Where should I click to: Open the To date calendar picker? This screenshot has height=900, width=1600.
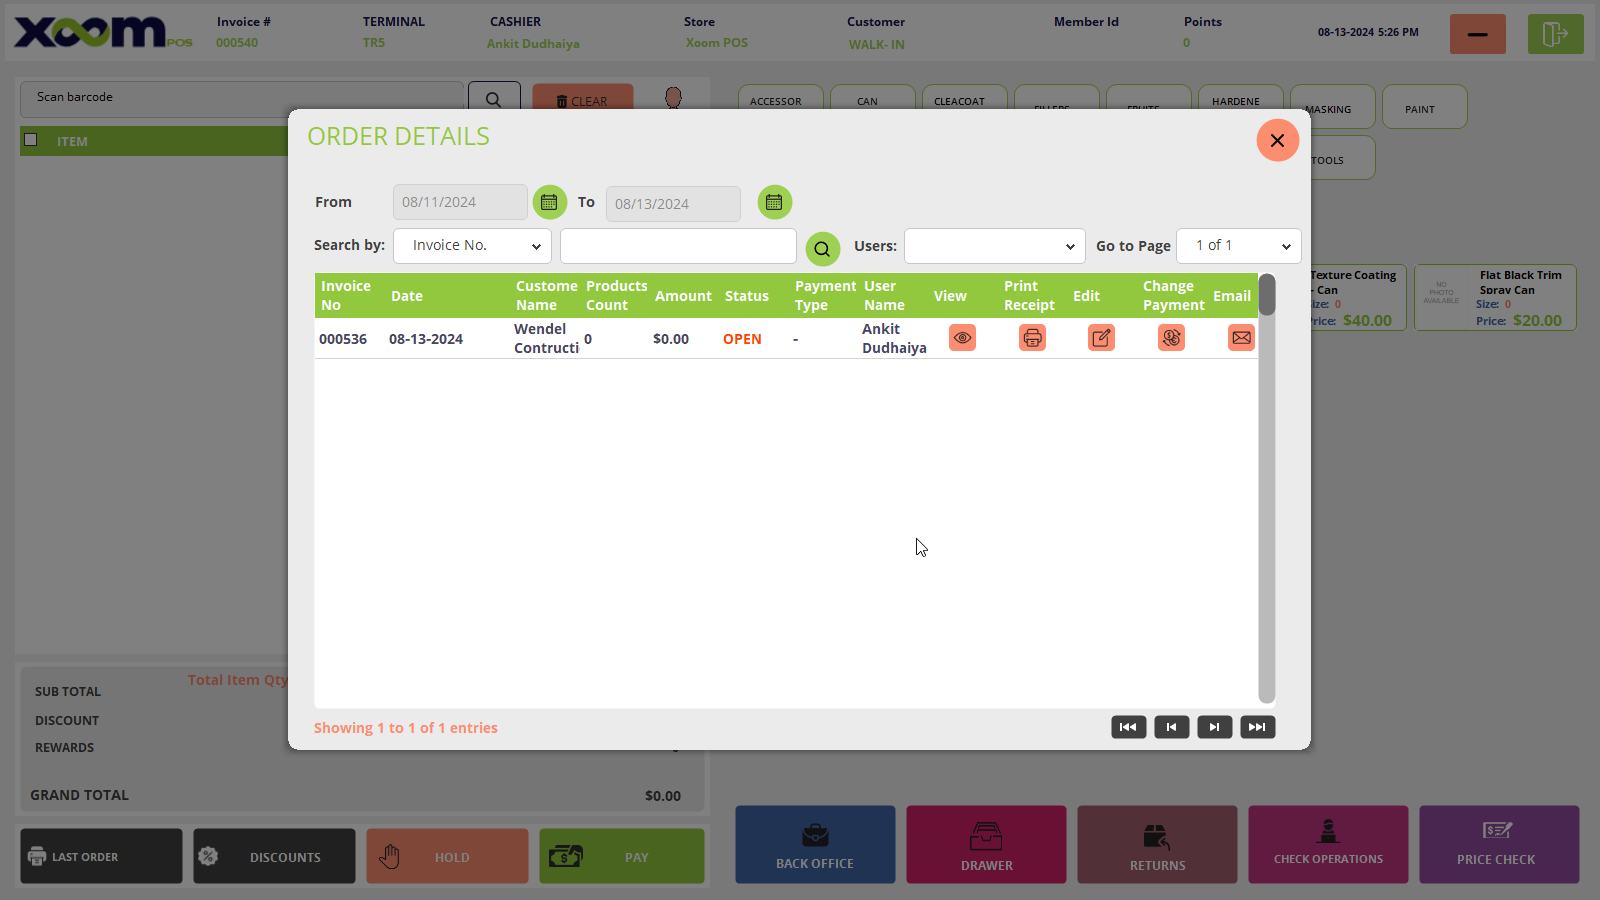pyautogui.click(x=774, y=203)
